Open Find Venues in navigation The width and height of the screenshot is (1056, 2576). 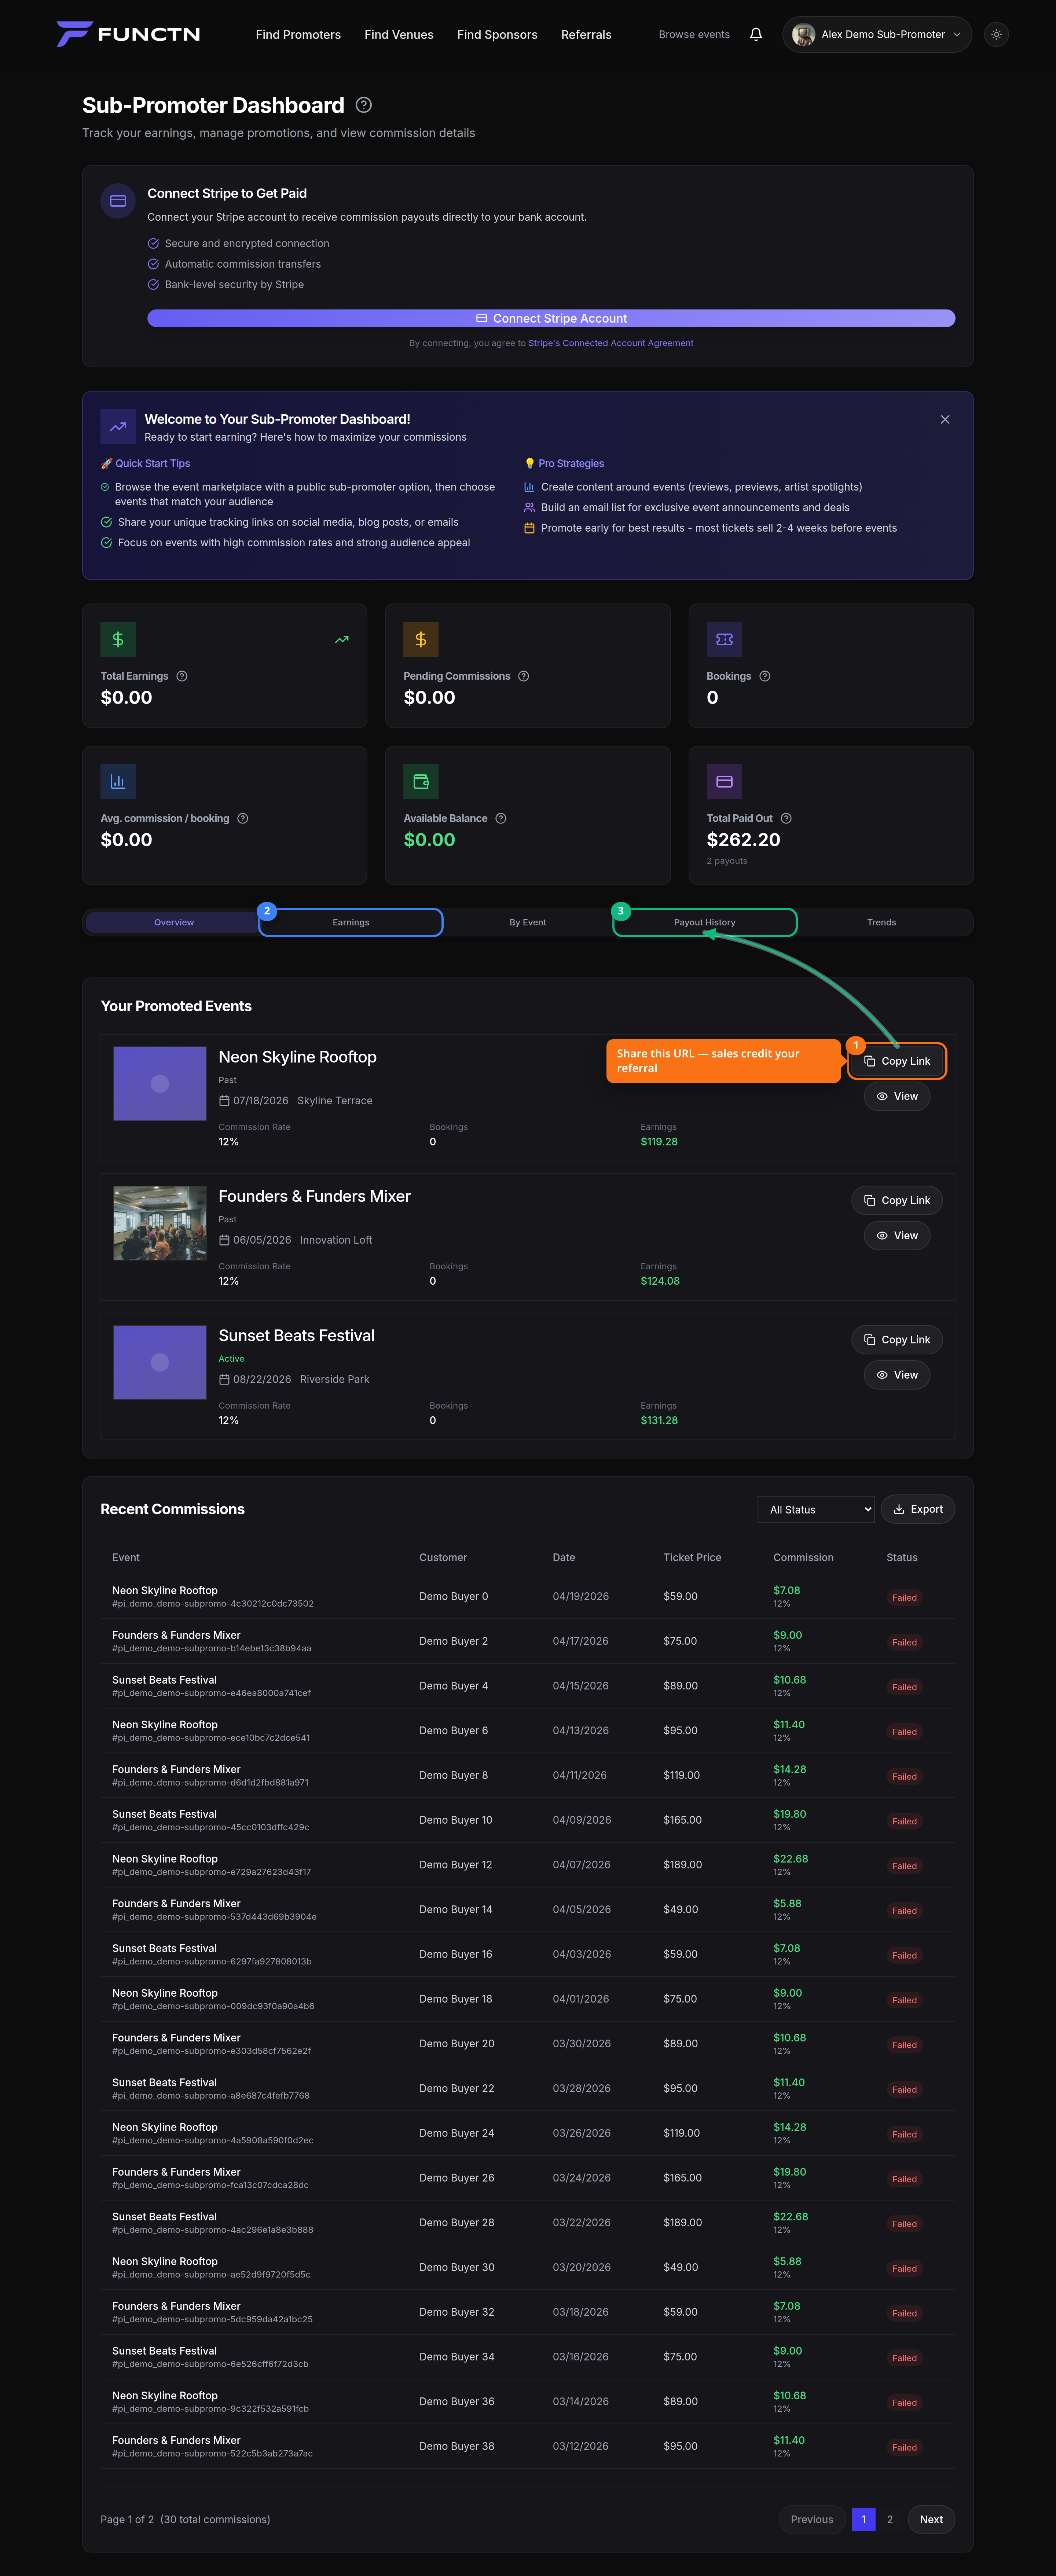coord(399,34)
